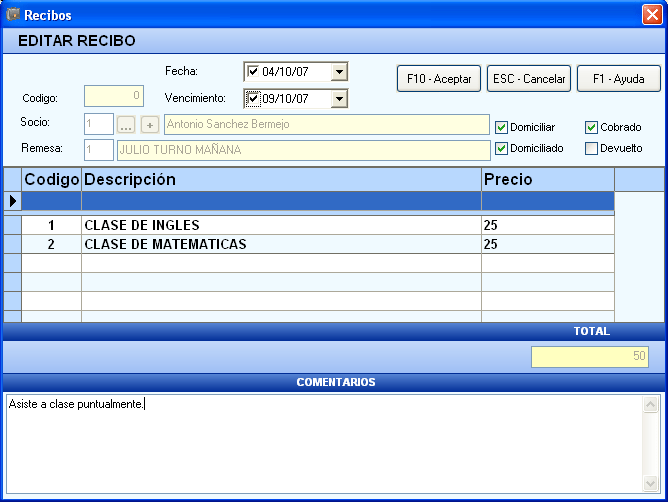Click the Fecha date value 04/10/07
Viewport: 668px width, 502px height.
[x=285, y=72]
